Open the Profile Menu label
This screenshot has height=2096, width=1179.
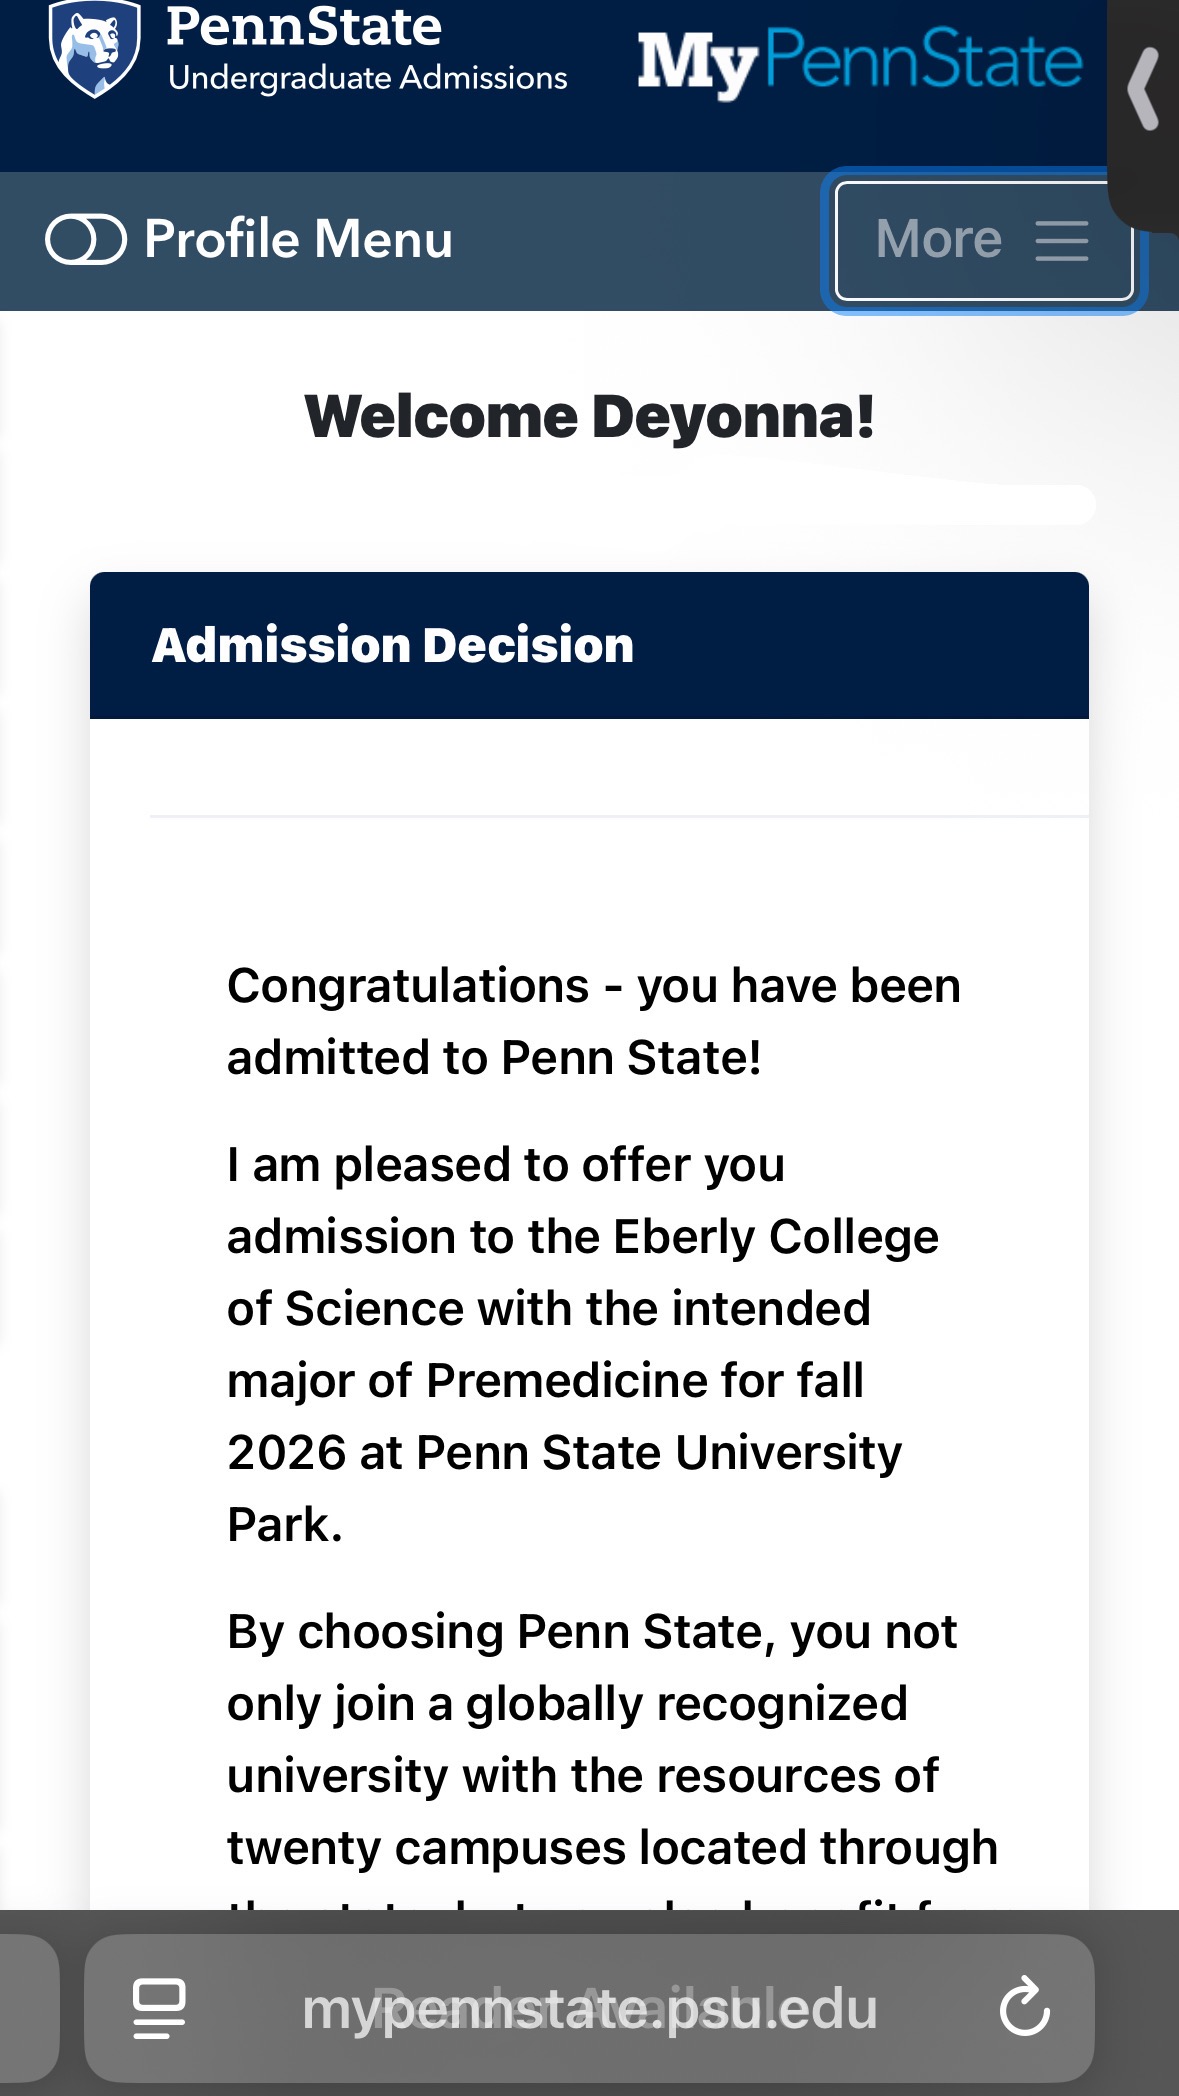pyautogui.click(x=298, y=240)
